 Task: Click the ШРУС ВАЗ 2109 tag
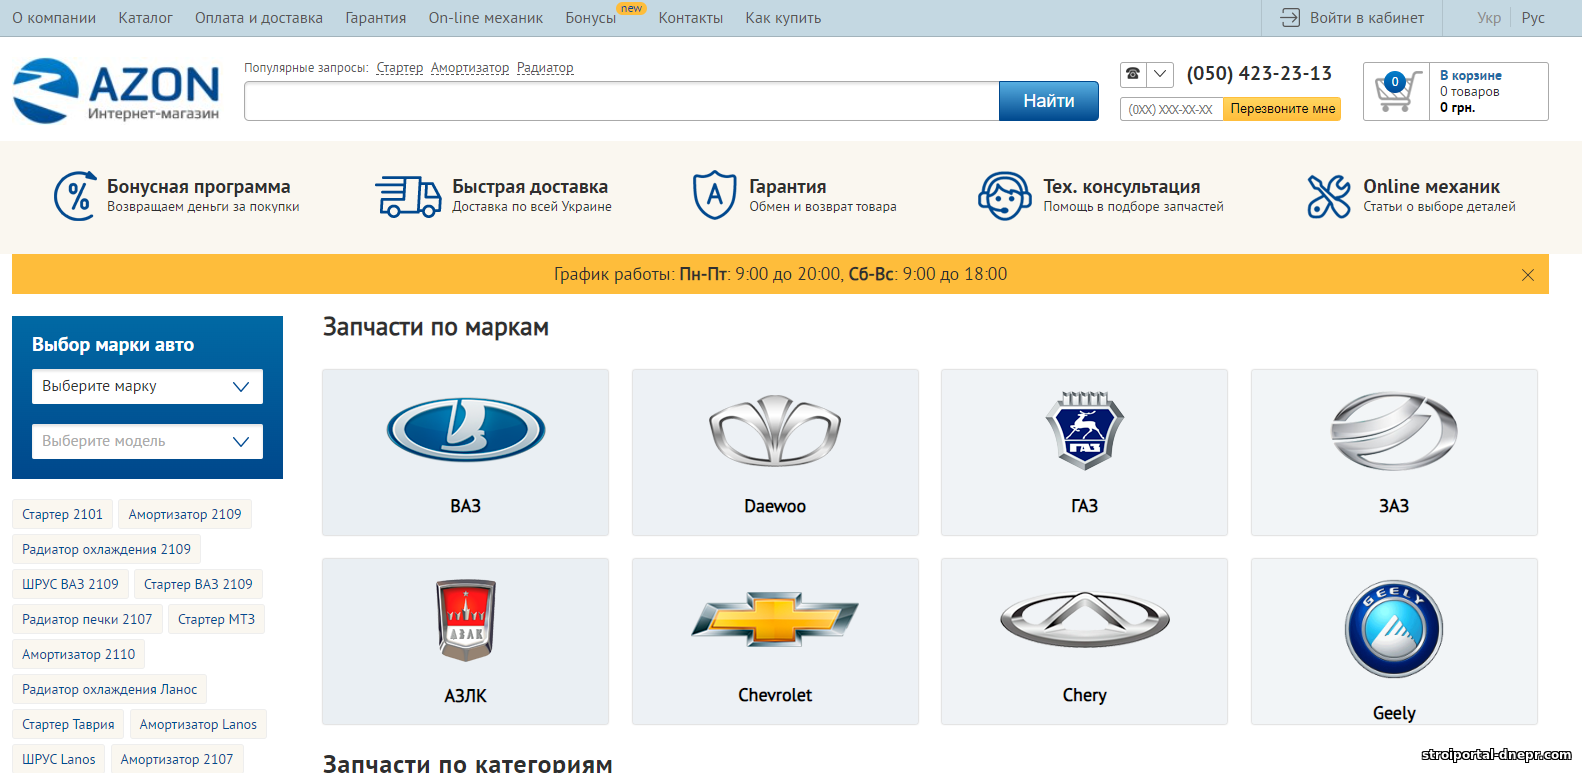point(70,584)
